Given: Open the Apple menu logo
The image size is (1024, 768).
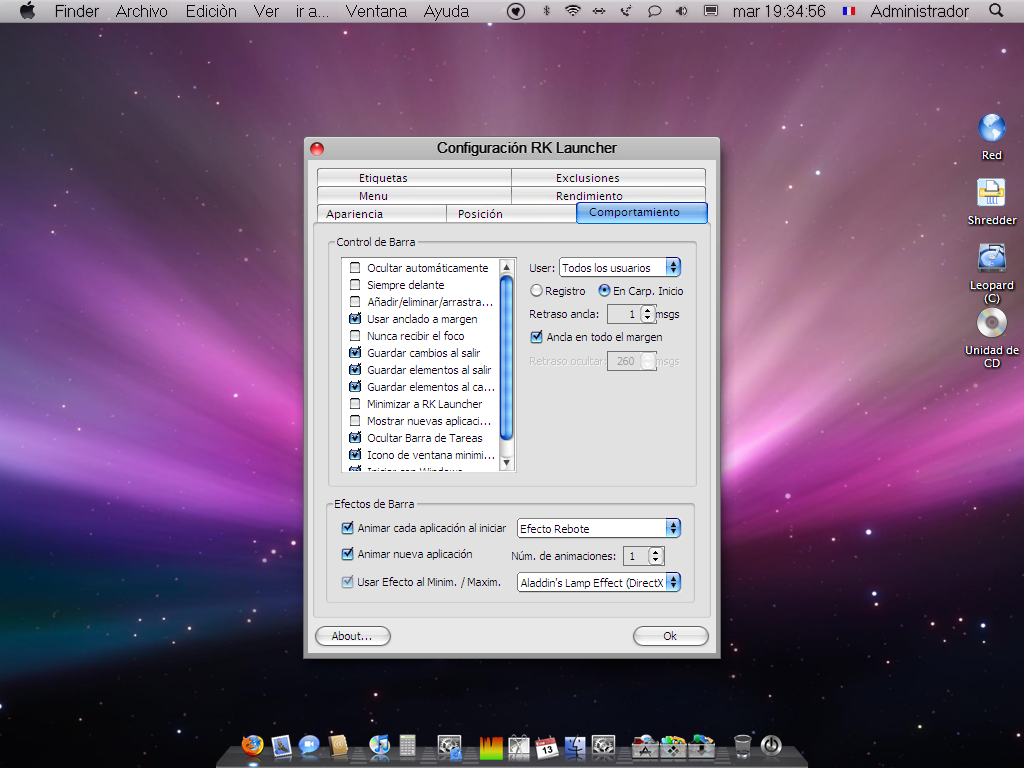Looking at the screenshot, I should [x=27, y=10].
